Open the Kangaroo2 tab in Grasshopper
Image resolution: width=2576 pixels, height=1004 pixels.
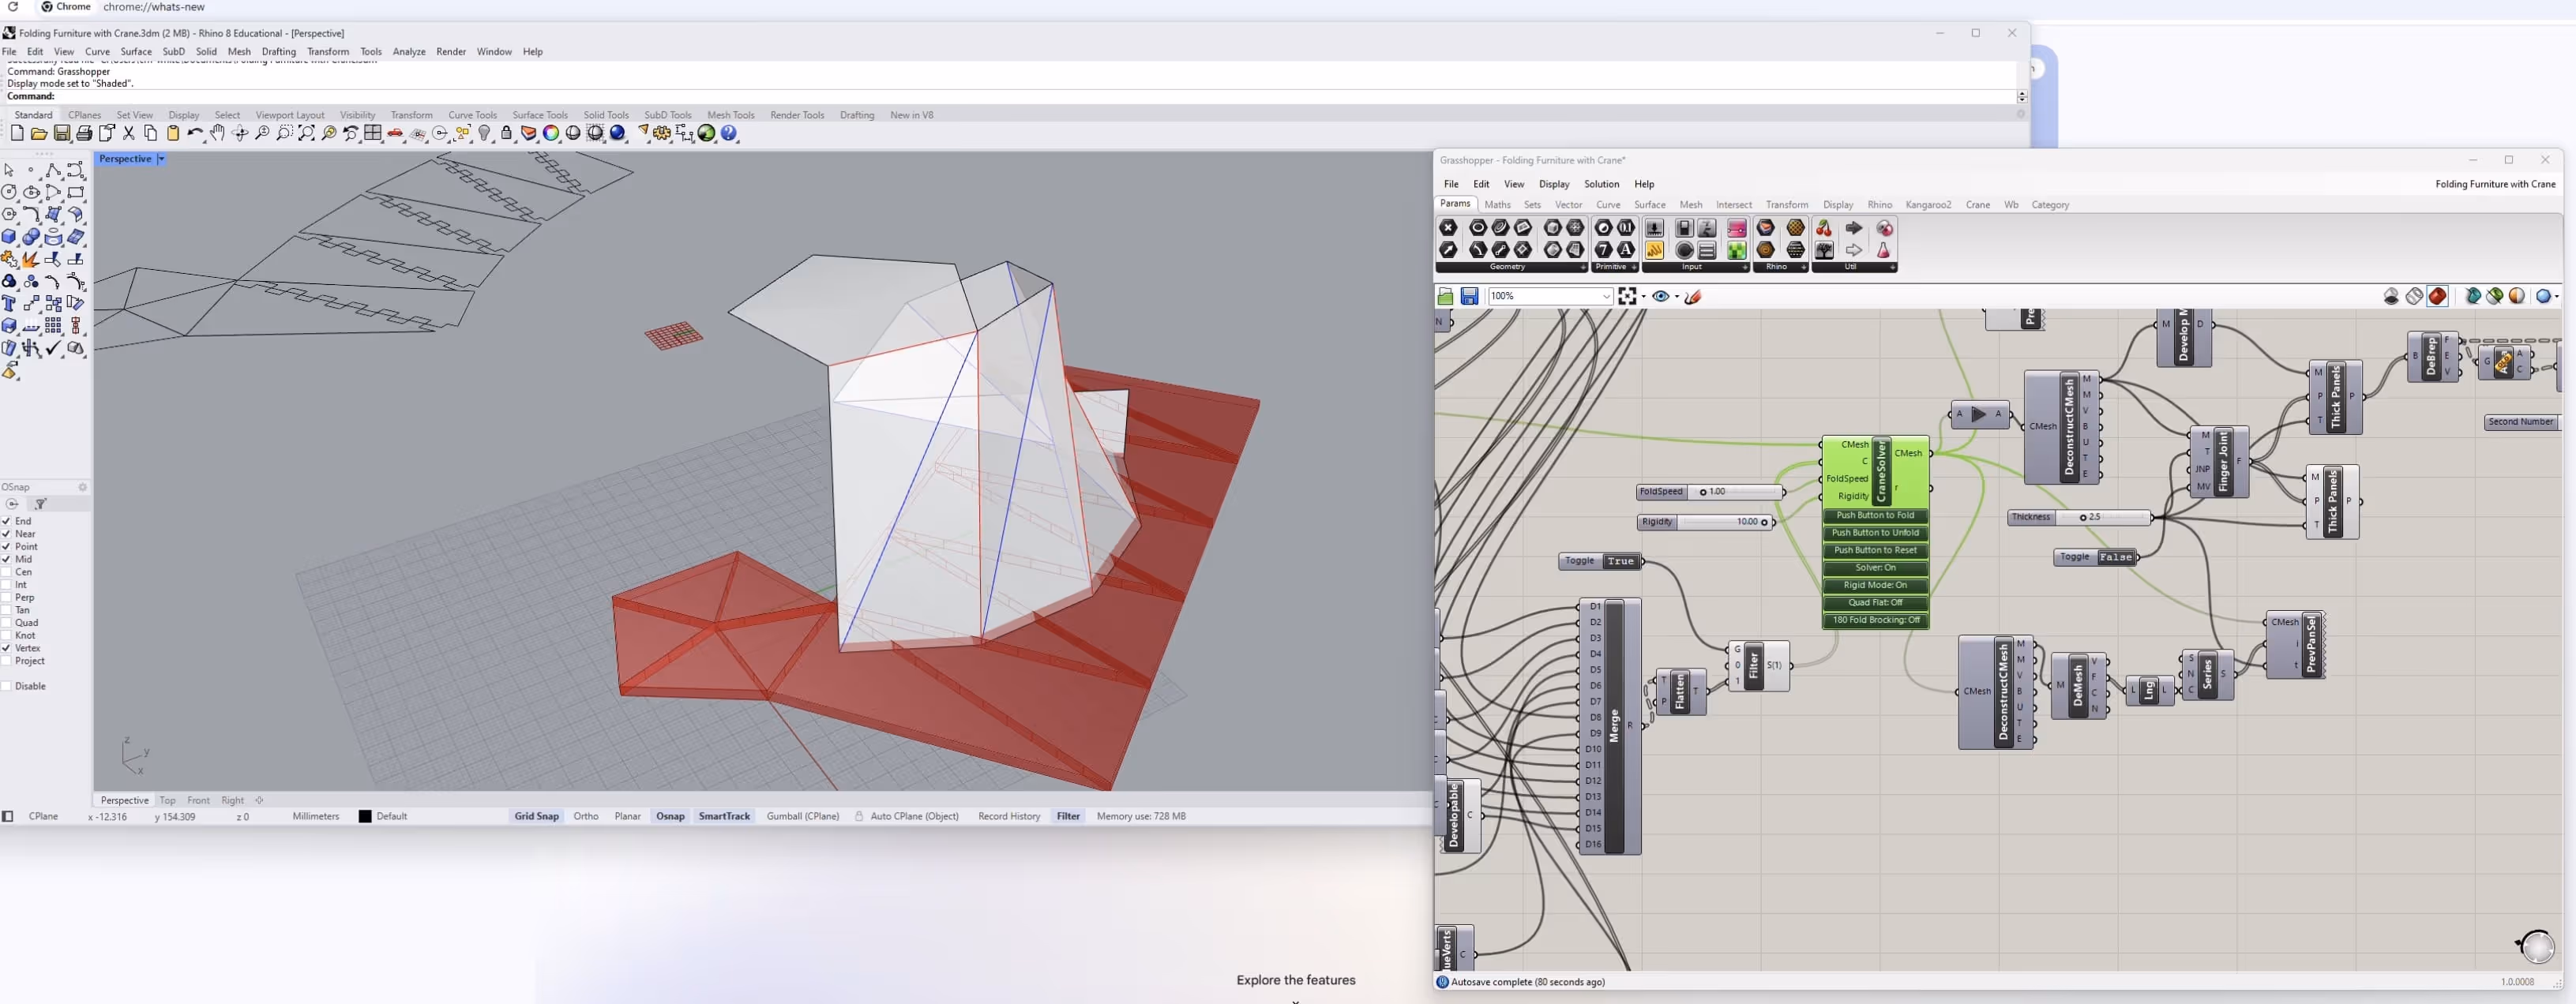(1928, 205)
